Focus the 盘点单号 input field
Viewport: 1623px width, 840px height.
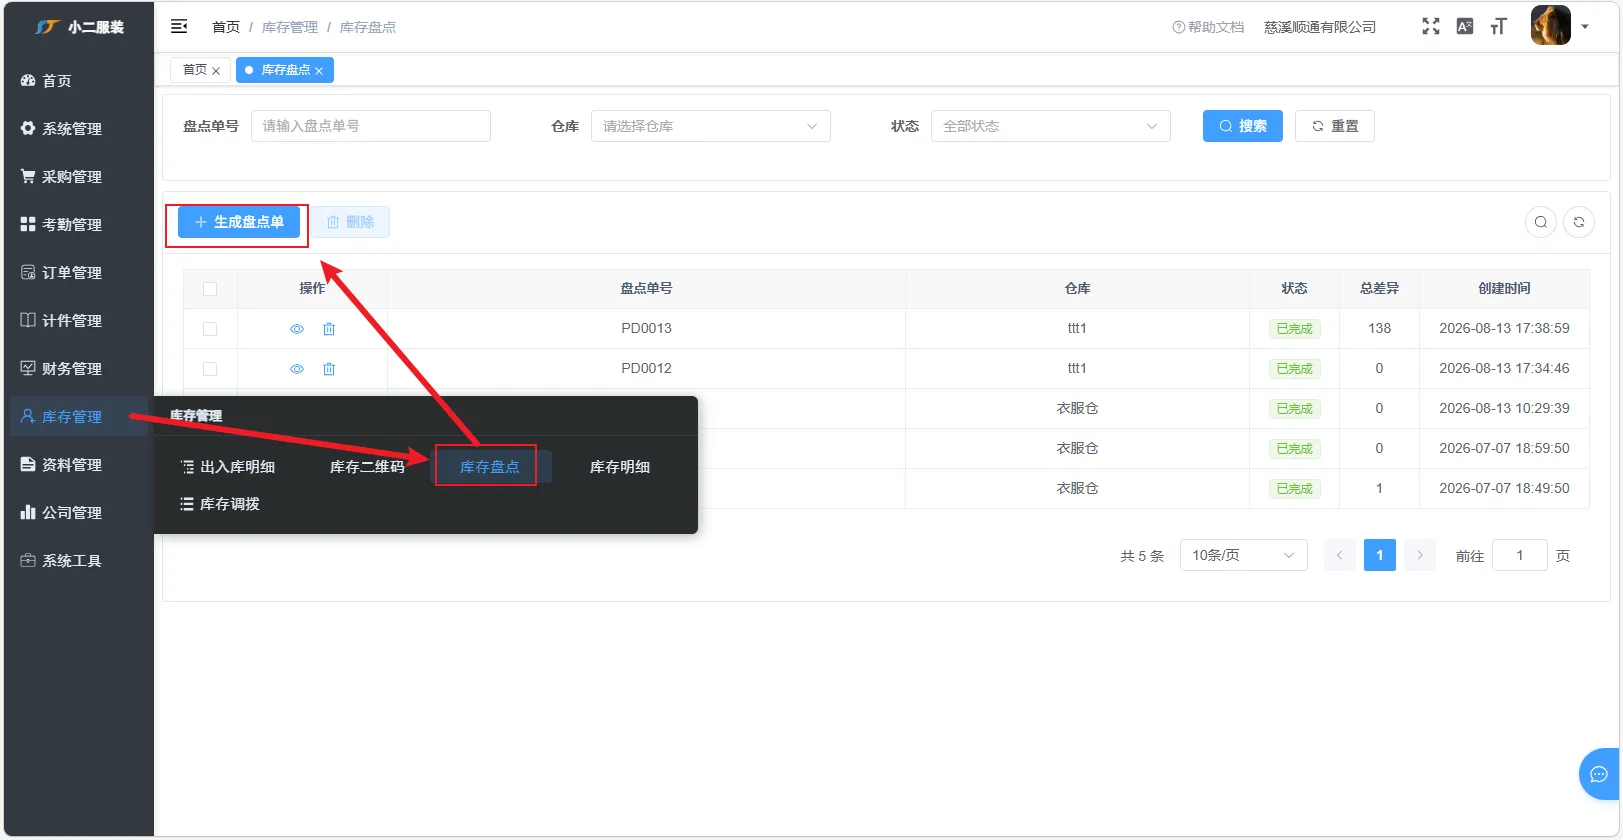tap(371, 126)
